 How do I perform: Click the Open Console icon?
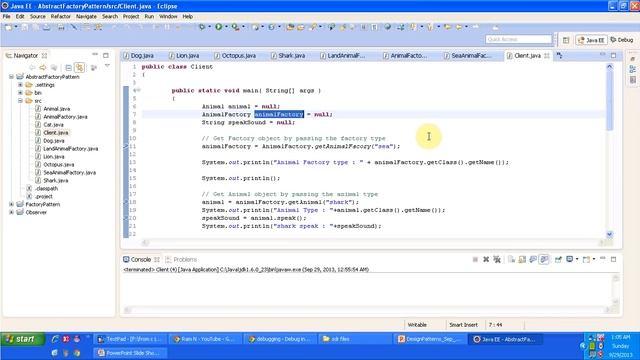(586, 259)
